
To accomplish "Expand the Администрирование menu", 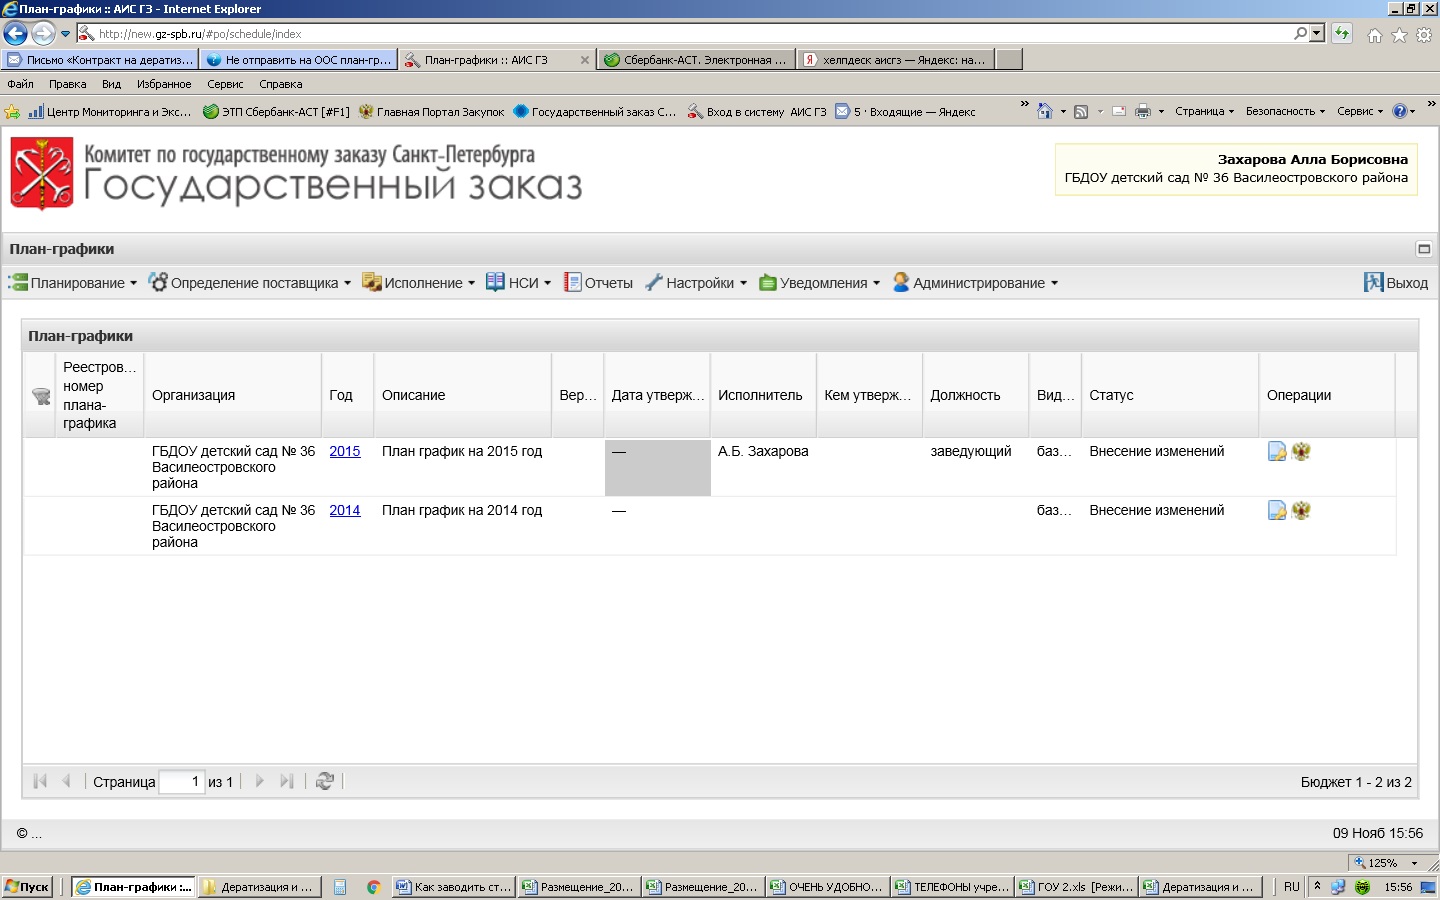I will click(975, 283).
